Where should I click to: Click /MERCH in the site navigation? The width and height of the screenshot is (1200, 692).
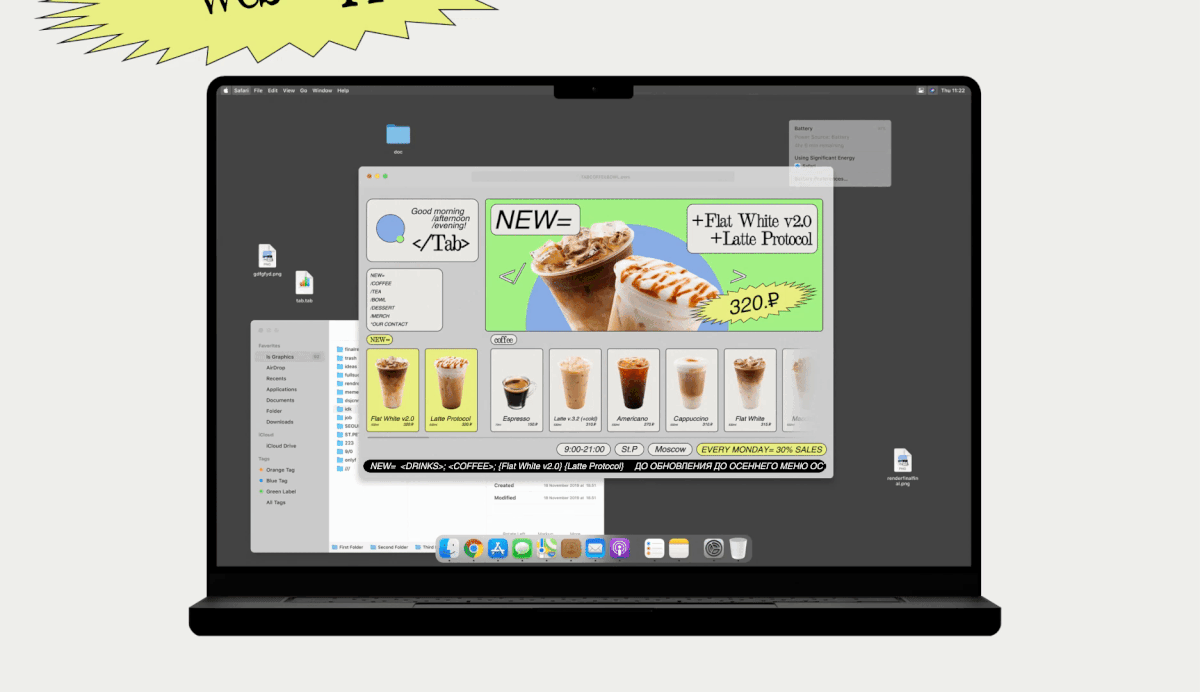tap(380, 315)
